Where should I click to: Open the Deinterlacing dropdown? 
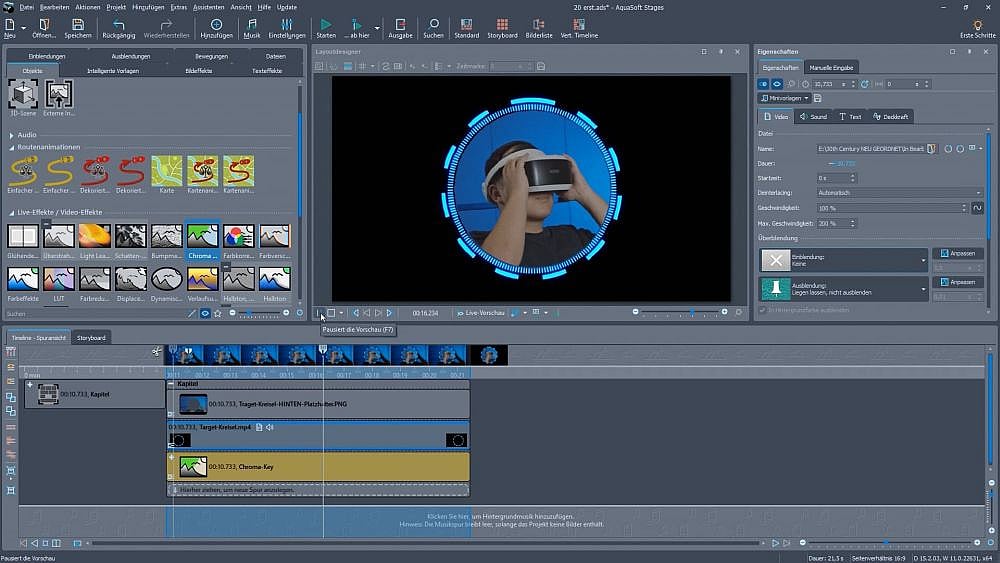point(900,192)
